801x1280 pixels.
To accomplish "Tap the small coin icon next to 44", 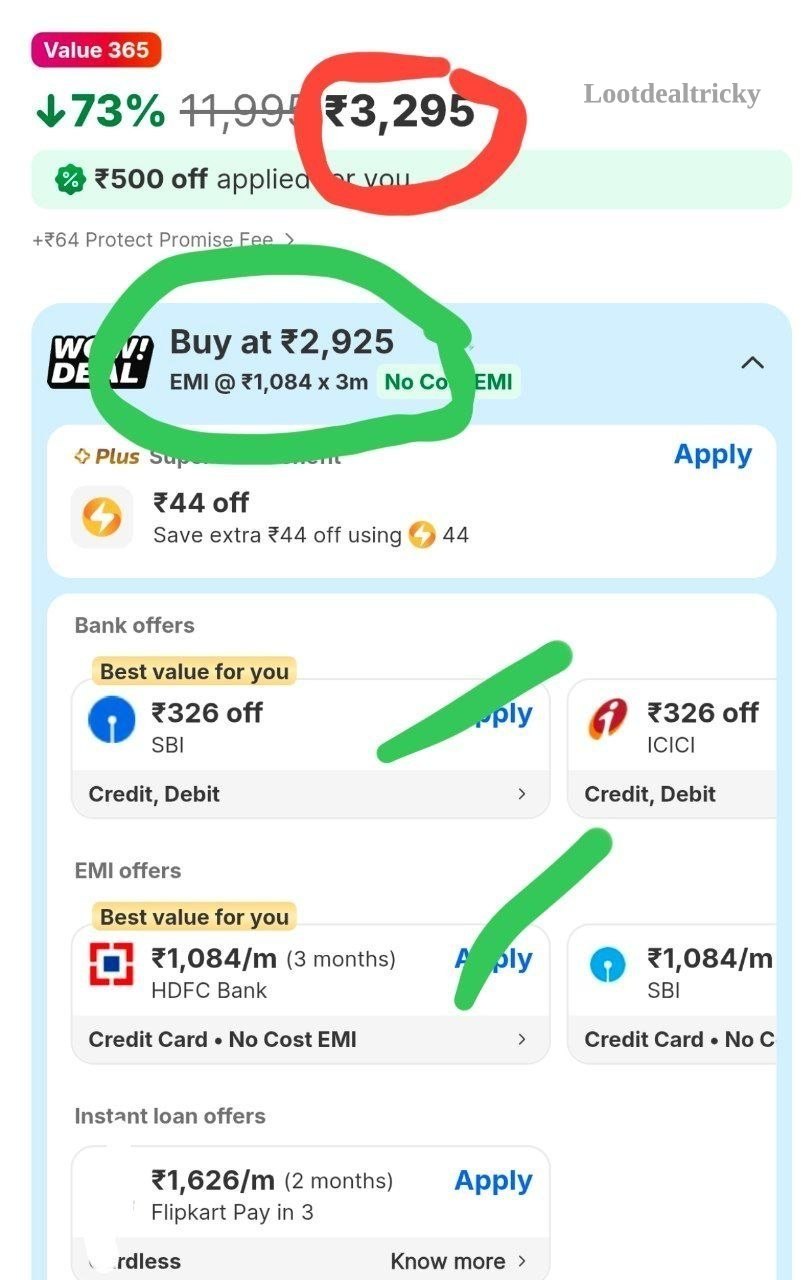I will [422, 535].
